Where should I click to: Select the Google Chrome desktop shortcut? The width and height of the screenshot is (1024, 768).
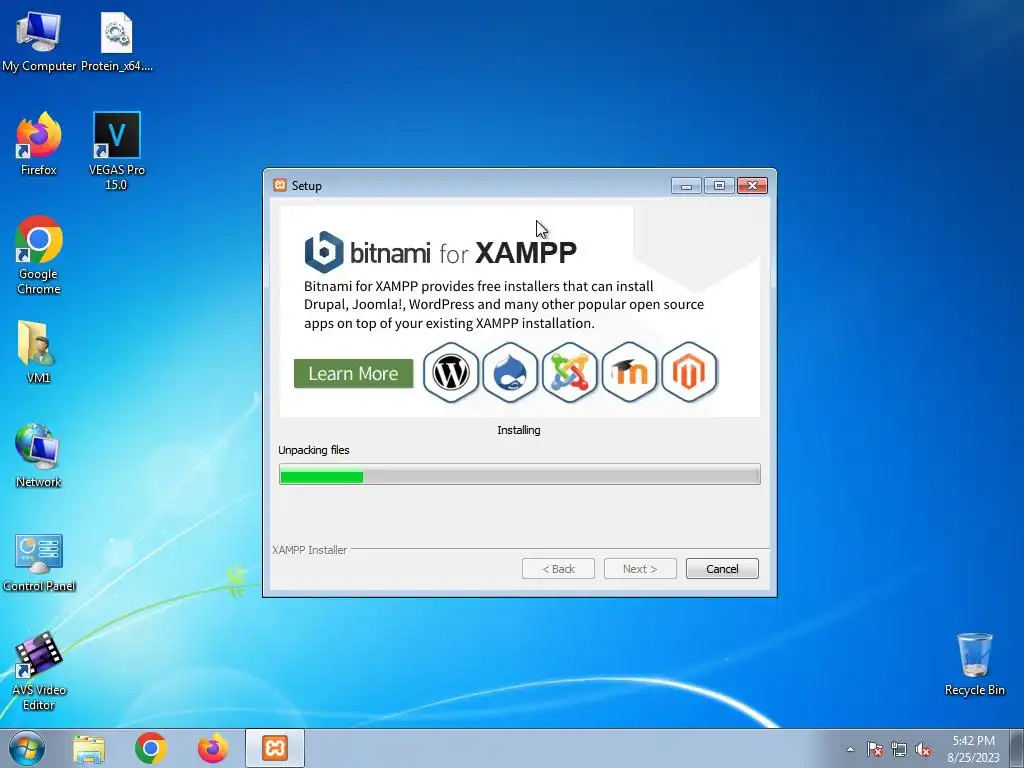click(39, 255)
